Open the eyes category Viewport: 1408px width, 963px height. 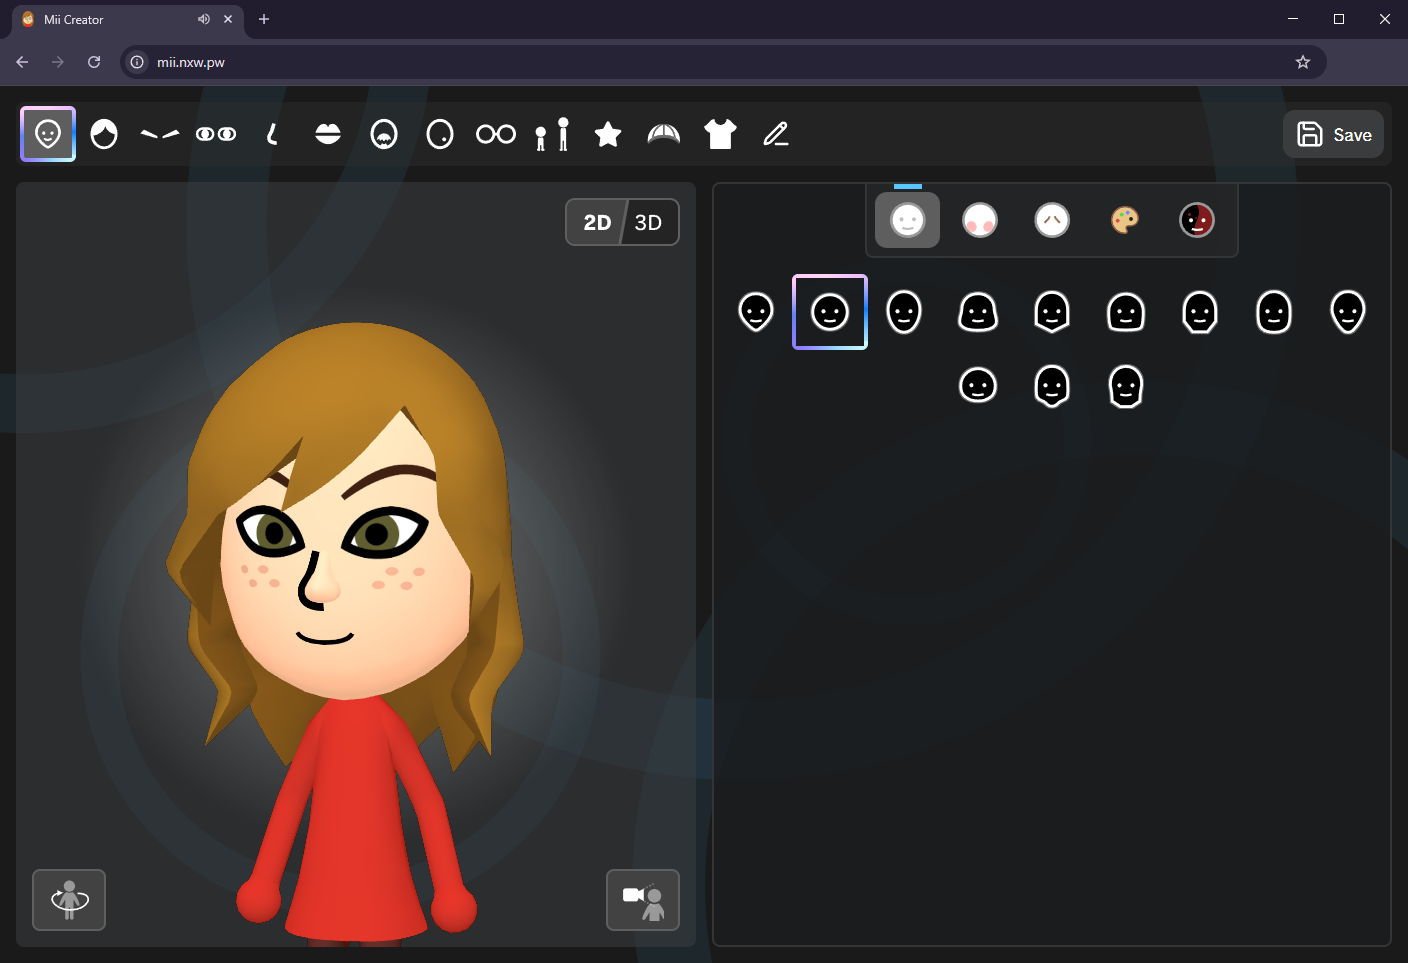(x=216, y=134)
